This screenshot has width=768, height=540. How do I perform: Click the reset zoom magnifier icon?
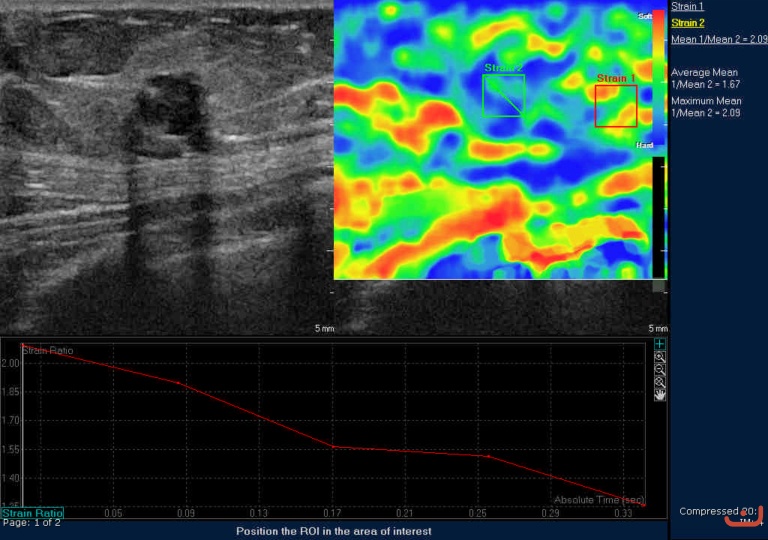[660, 381]
